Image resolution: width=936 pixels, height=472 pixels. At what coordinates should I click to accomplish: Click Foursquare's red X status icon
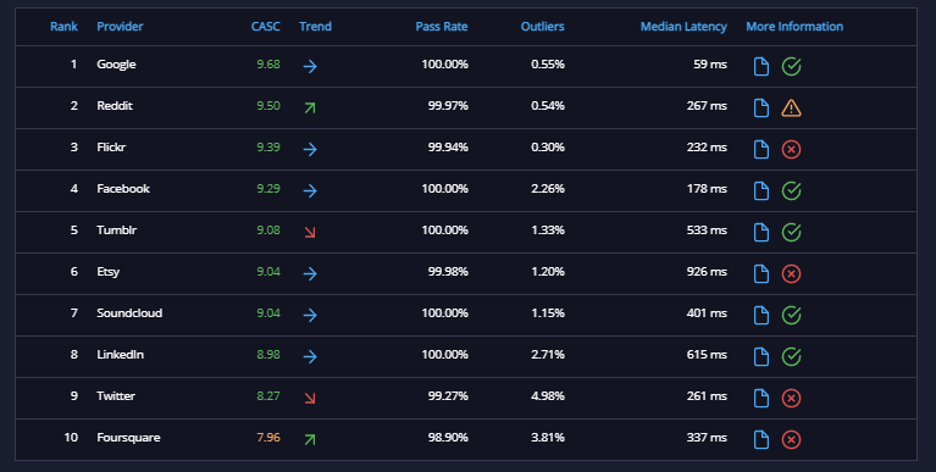791,440
